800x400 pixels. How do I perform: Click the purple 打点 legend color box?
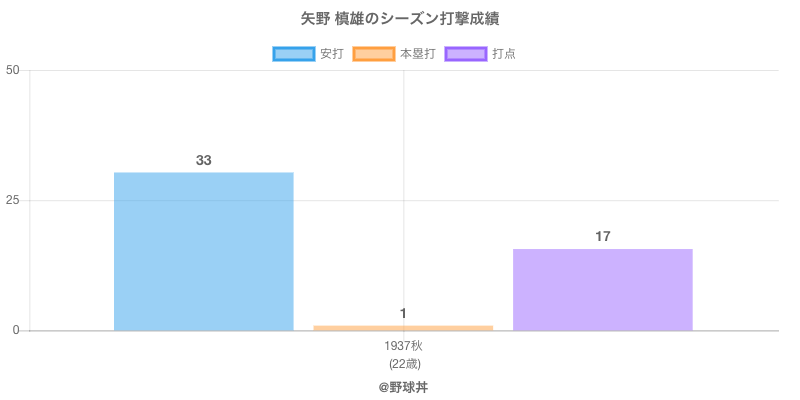[x=466, y=54]
